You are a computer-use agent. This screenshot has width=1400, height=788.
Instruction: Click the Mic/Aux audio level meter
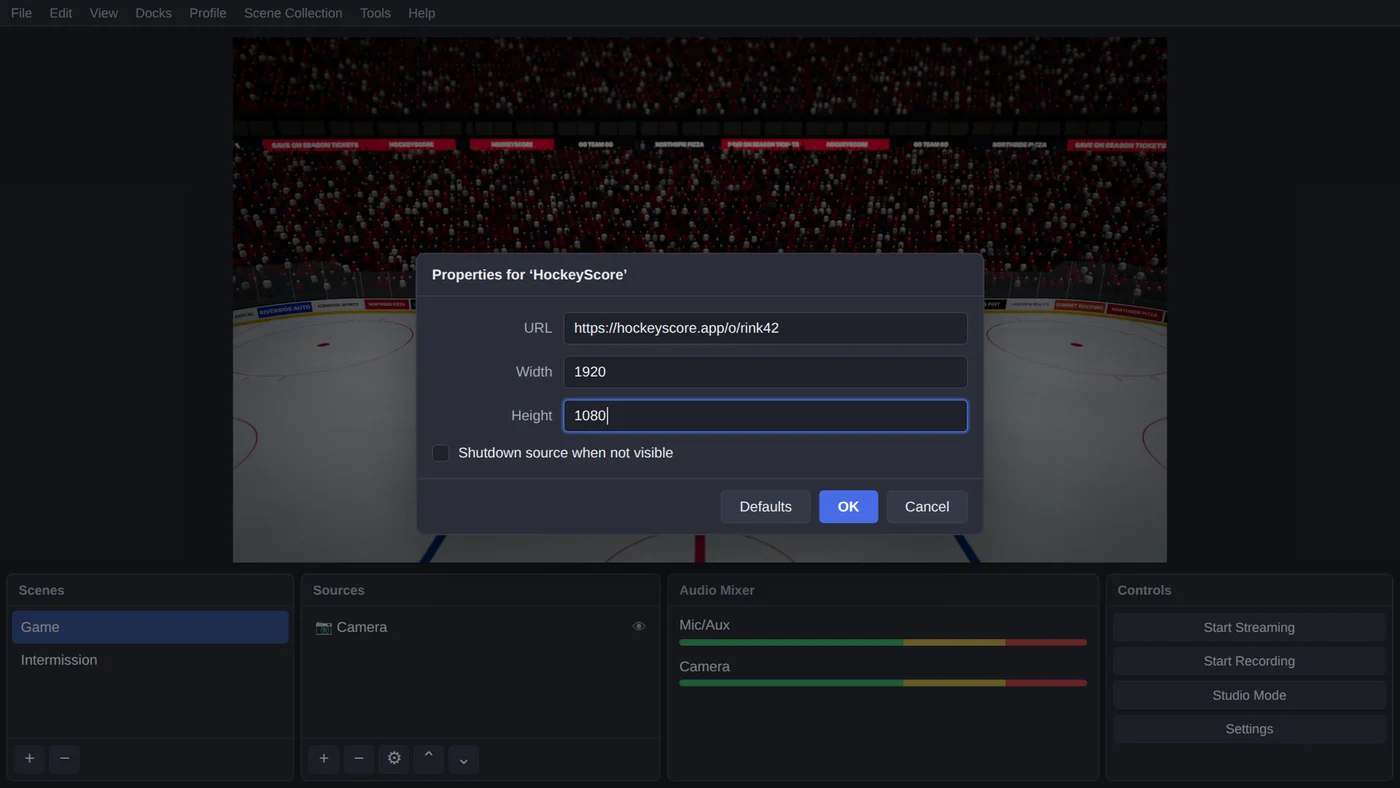point(883,642)
